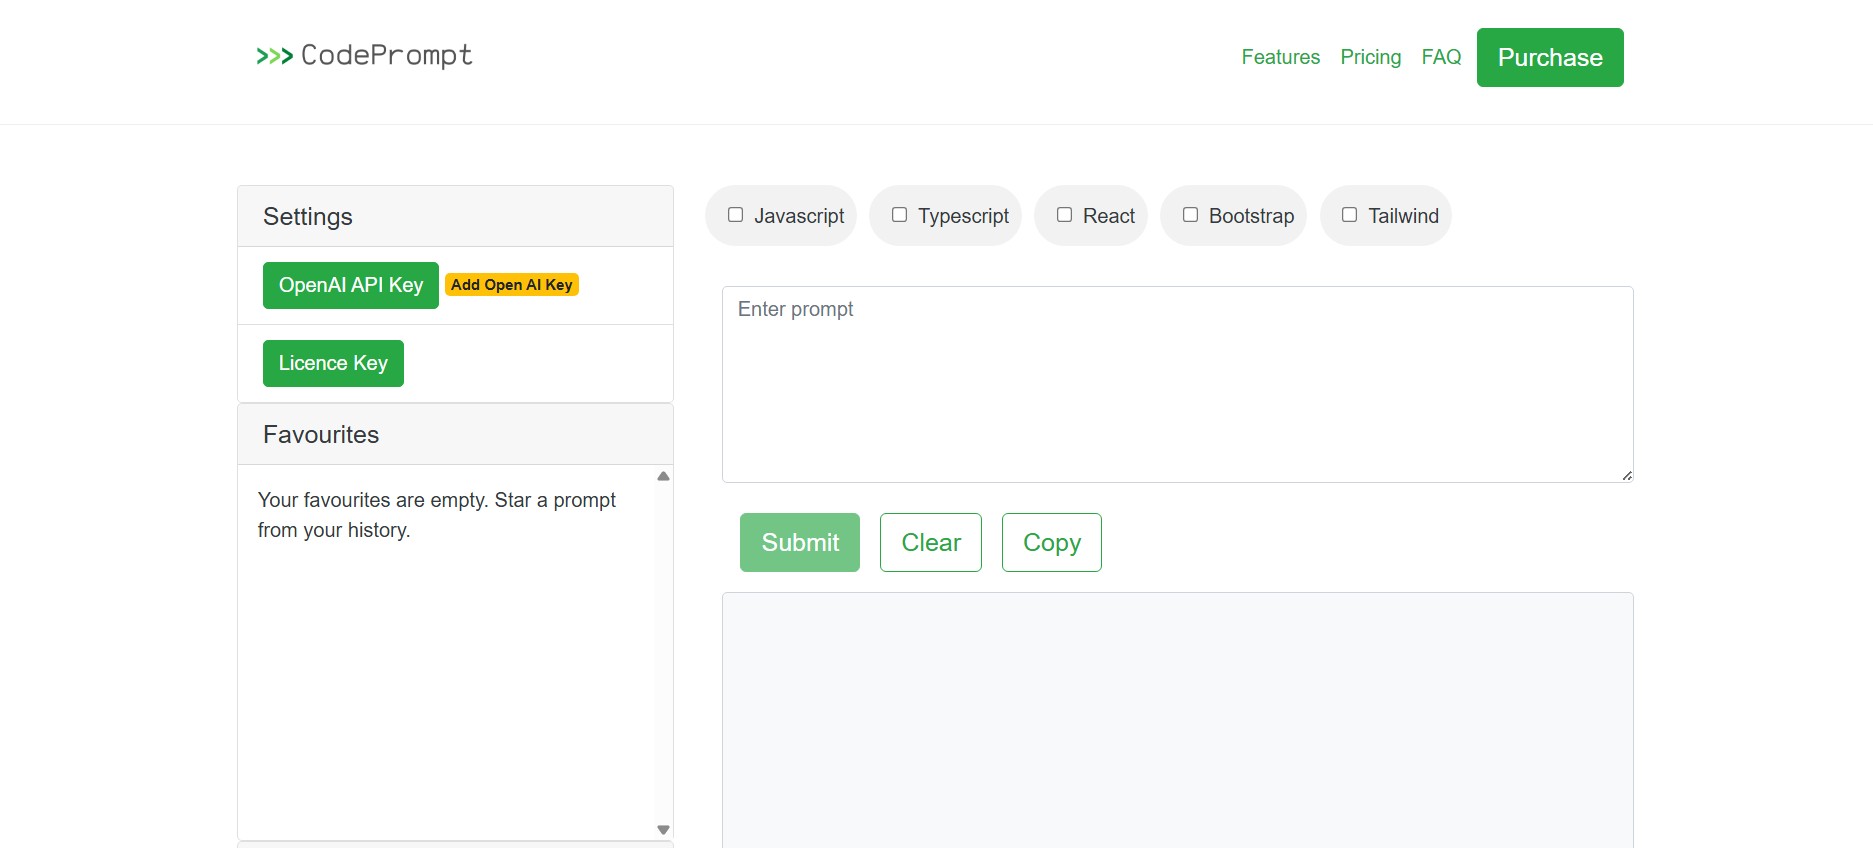Grab the prompt box resize handle
1873x848 pixels.
pos(1627,476)
